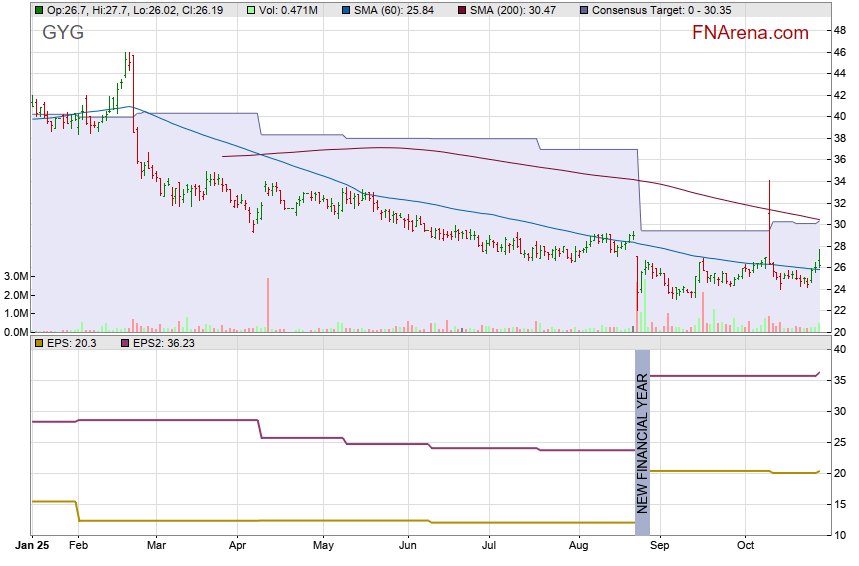Open the FNArena.com watermark link

coord(750,33)
